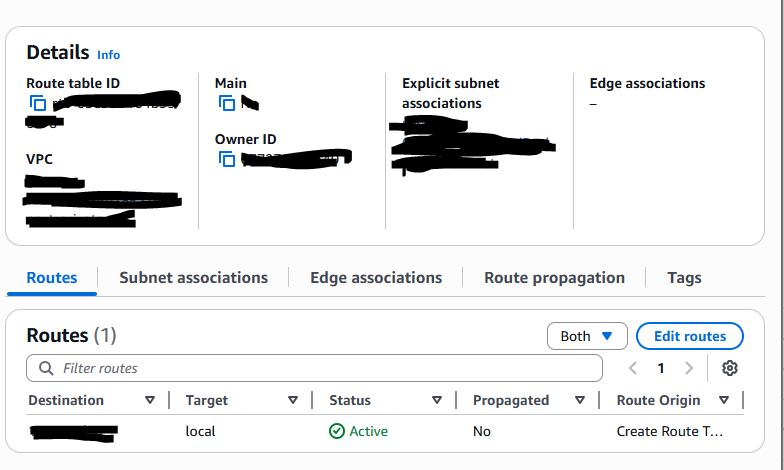Viewport: 784px width, 470px height.
Task: Open the Details Info link
Action: 108,55
